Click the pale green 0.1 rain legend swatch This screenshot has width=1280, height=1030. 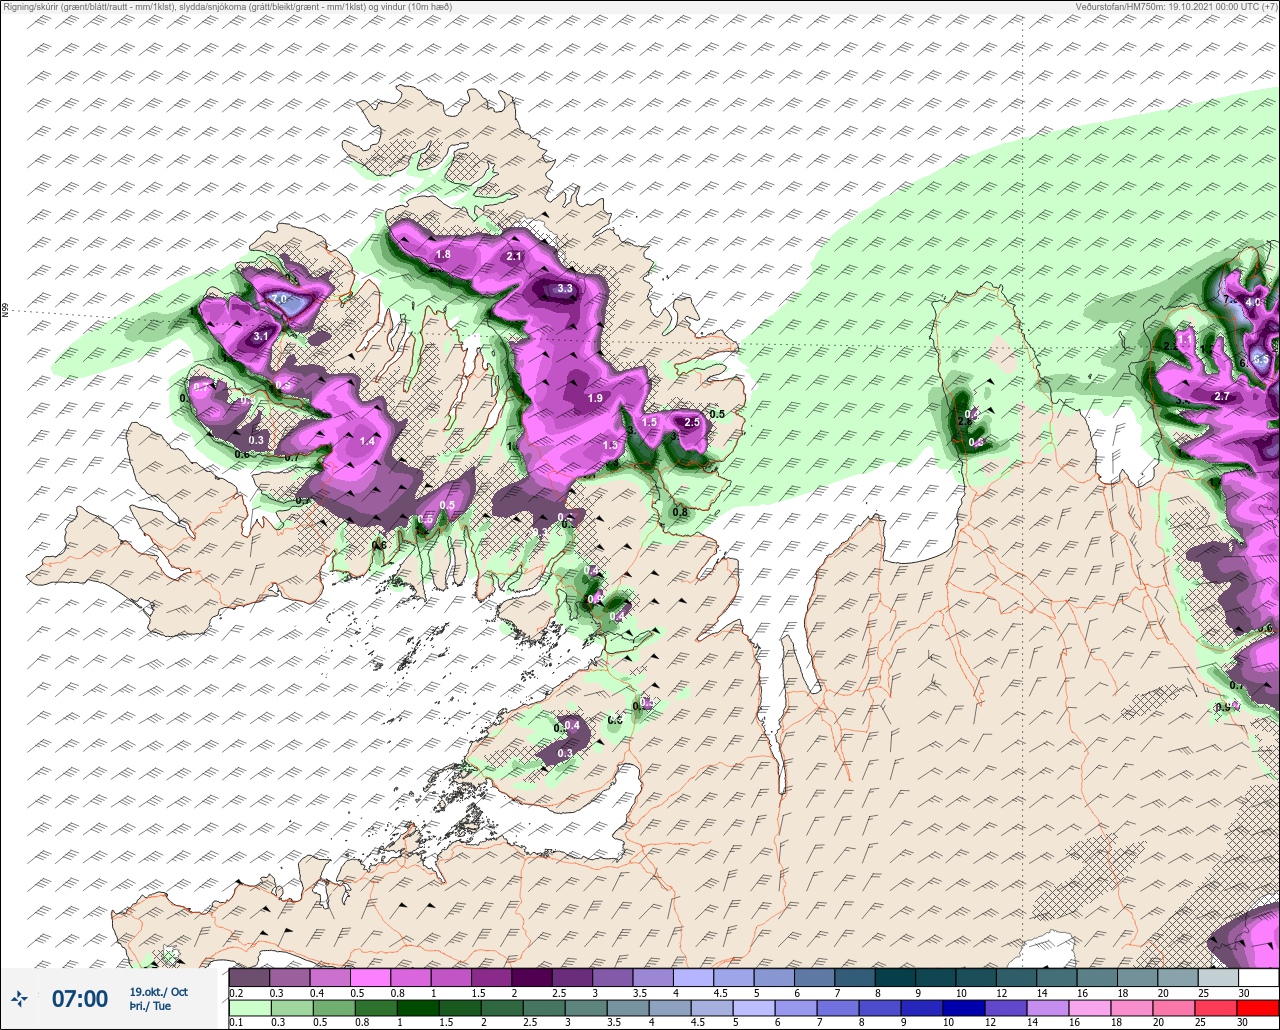[x=249, y=1008]
